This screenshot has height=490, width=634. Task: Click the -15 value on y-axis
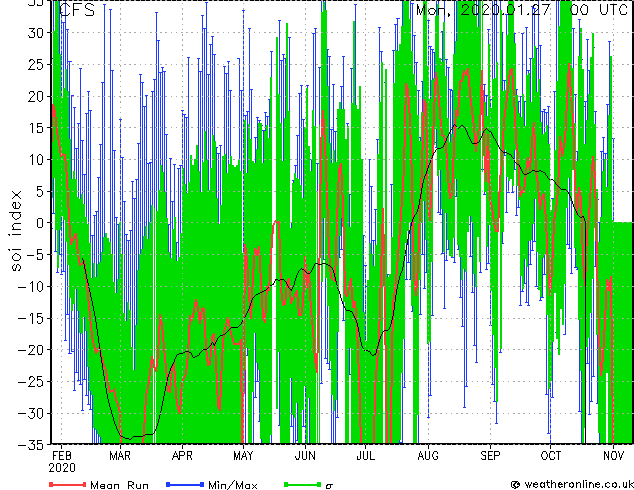click(x=31, y=318)
